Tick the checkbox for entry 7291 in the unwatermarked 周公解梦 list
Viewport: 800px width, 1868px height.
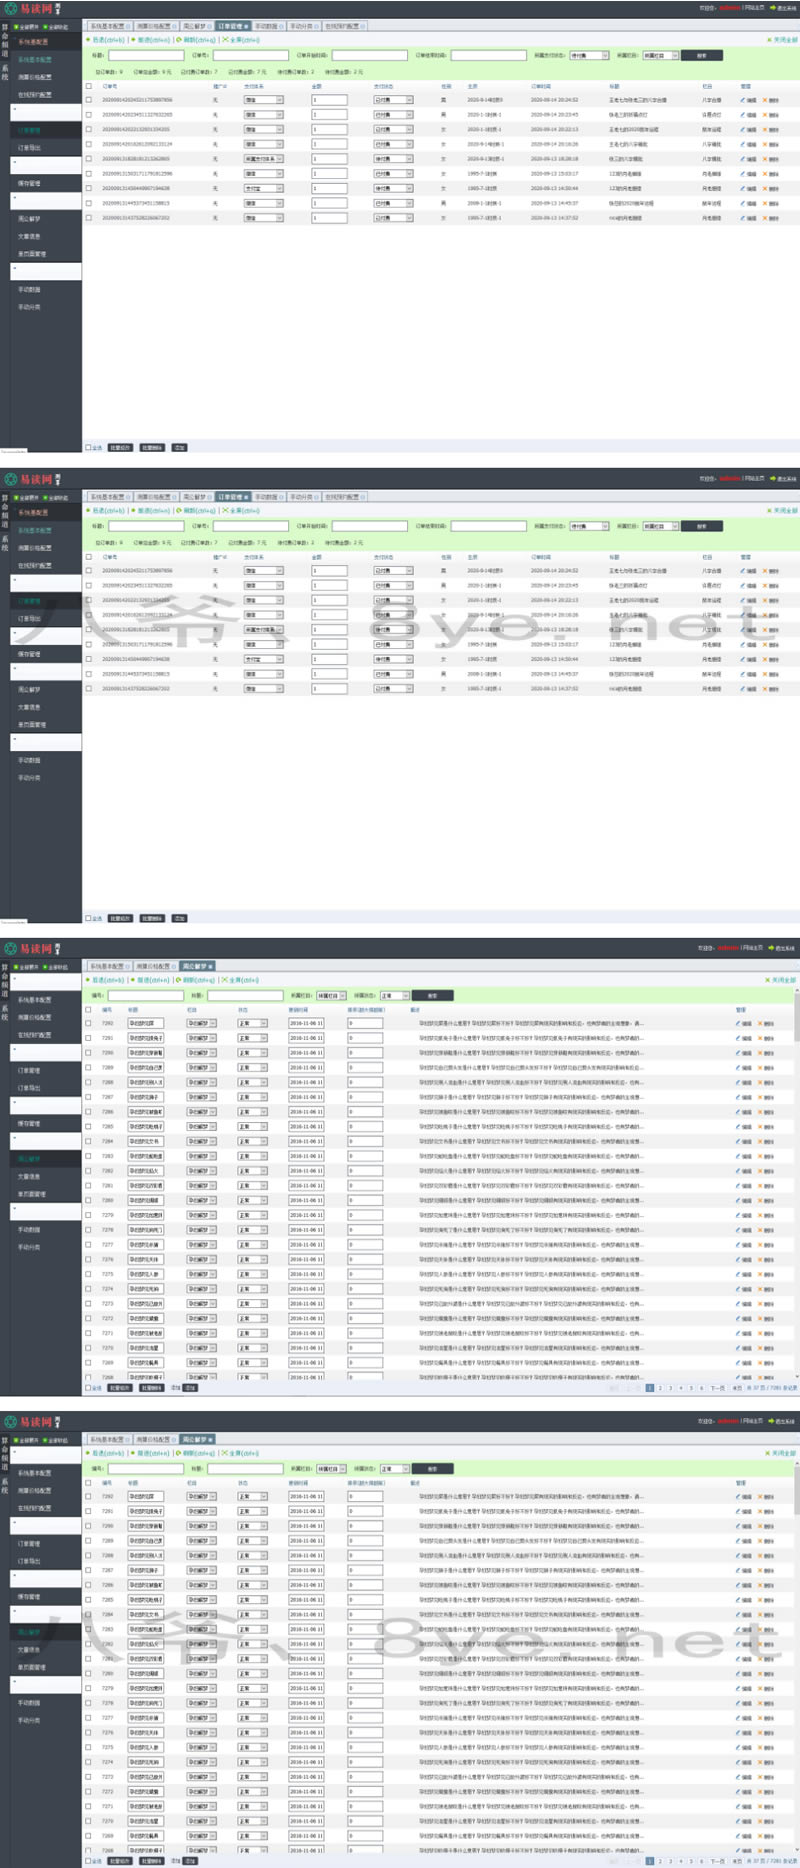(x=88, y=1038)
